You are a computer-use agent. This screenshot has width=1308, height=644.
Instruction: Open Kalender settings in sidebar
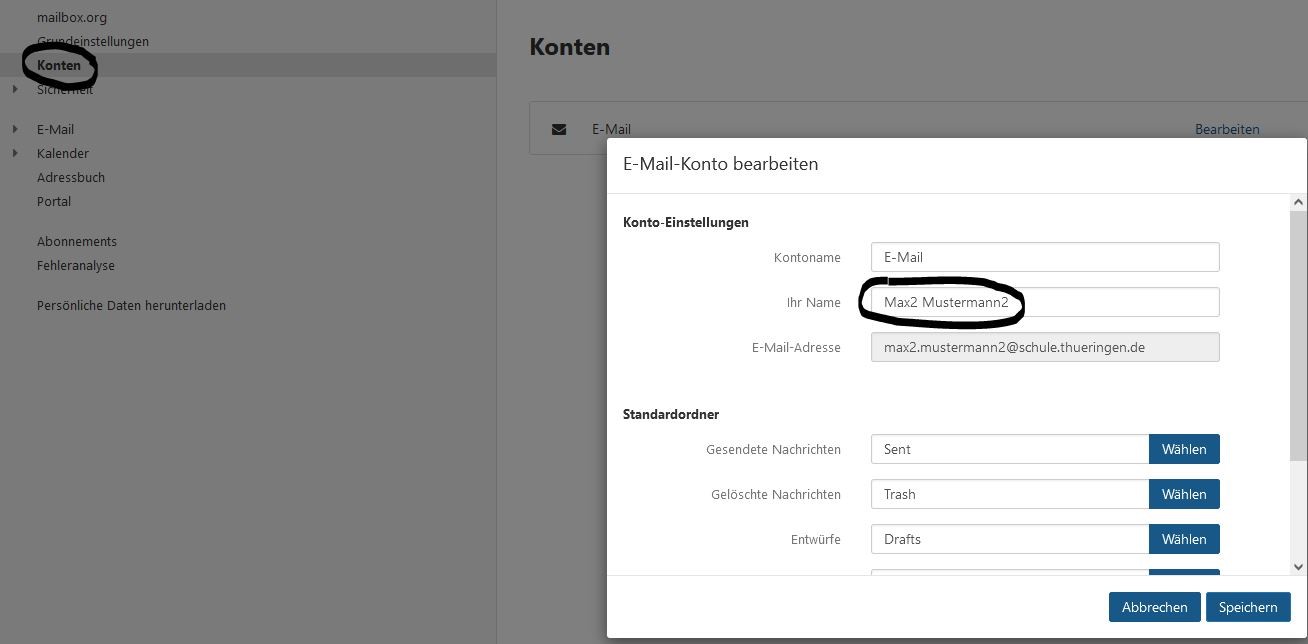63,153
